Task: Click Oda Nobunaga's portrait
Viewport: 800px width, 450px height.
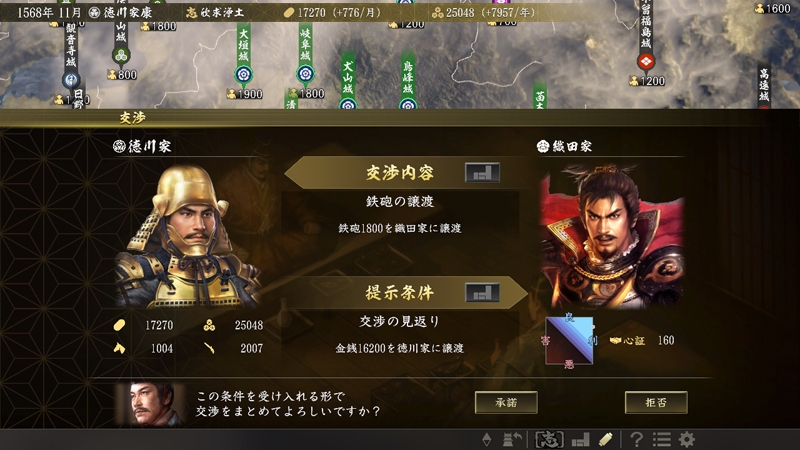Action: [x=612, y=236]
